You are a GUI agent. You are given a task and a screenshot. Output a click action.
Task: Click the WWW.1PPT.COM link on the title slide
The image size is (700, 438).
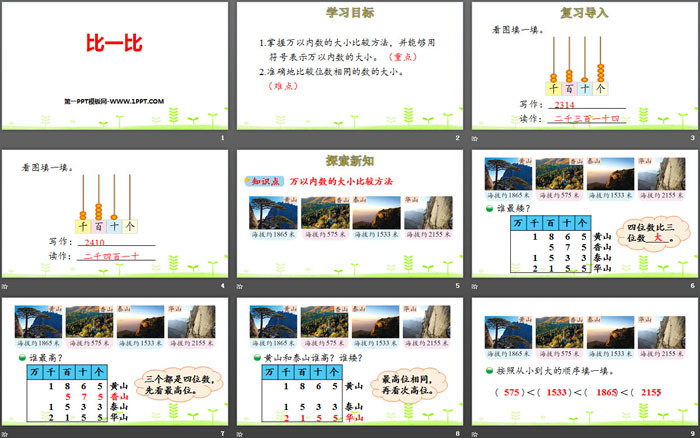111,101
